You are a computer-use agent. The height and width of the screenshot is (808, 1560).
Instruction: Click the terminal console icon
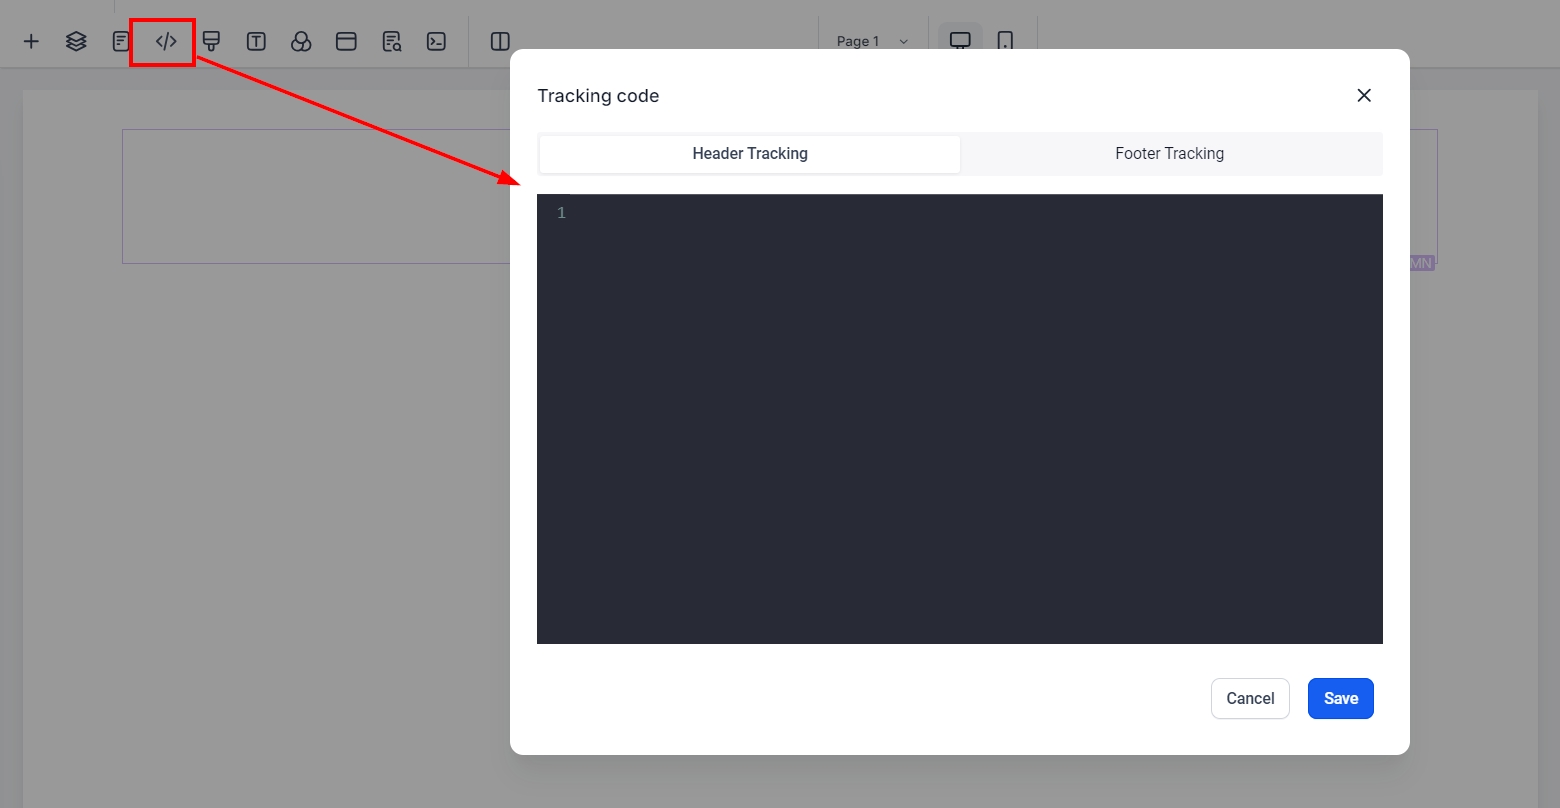pyautogui.click(x=436, y=41)
